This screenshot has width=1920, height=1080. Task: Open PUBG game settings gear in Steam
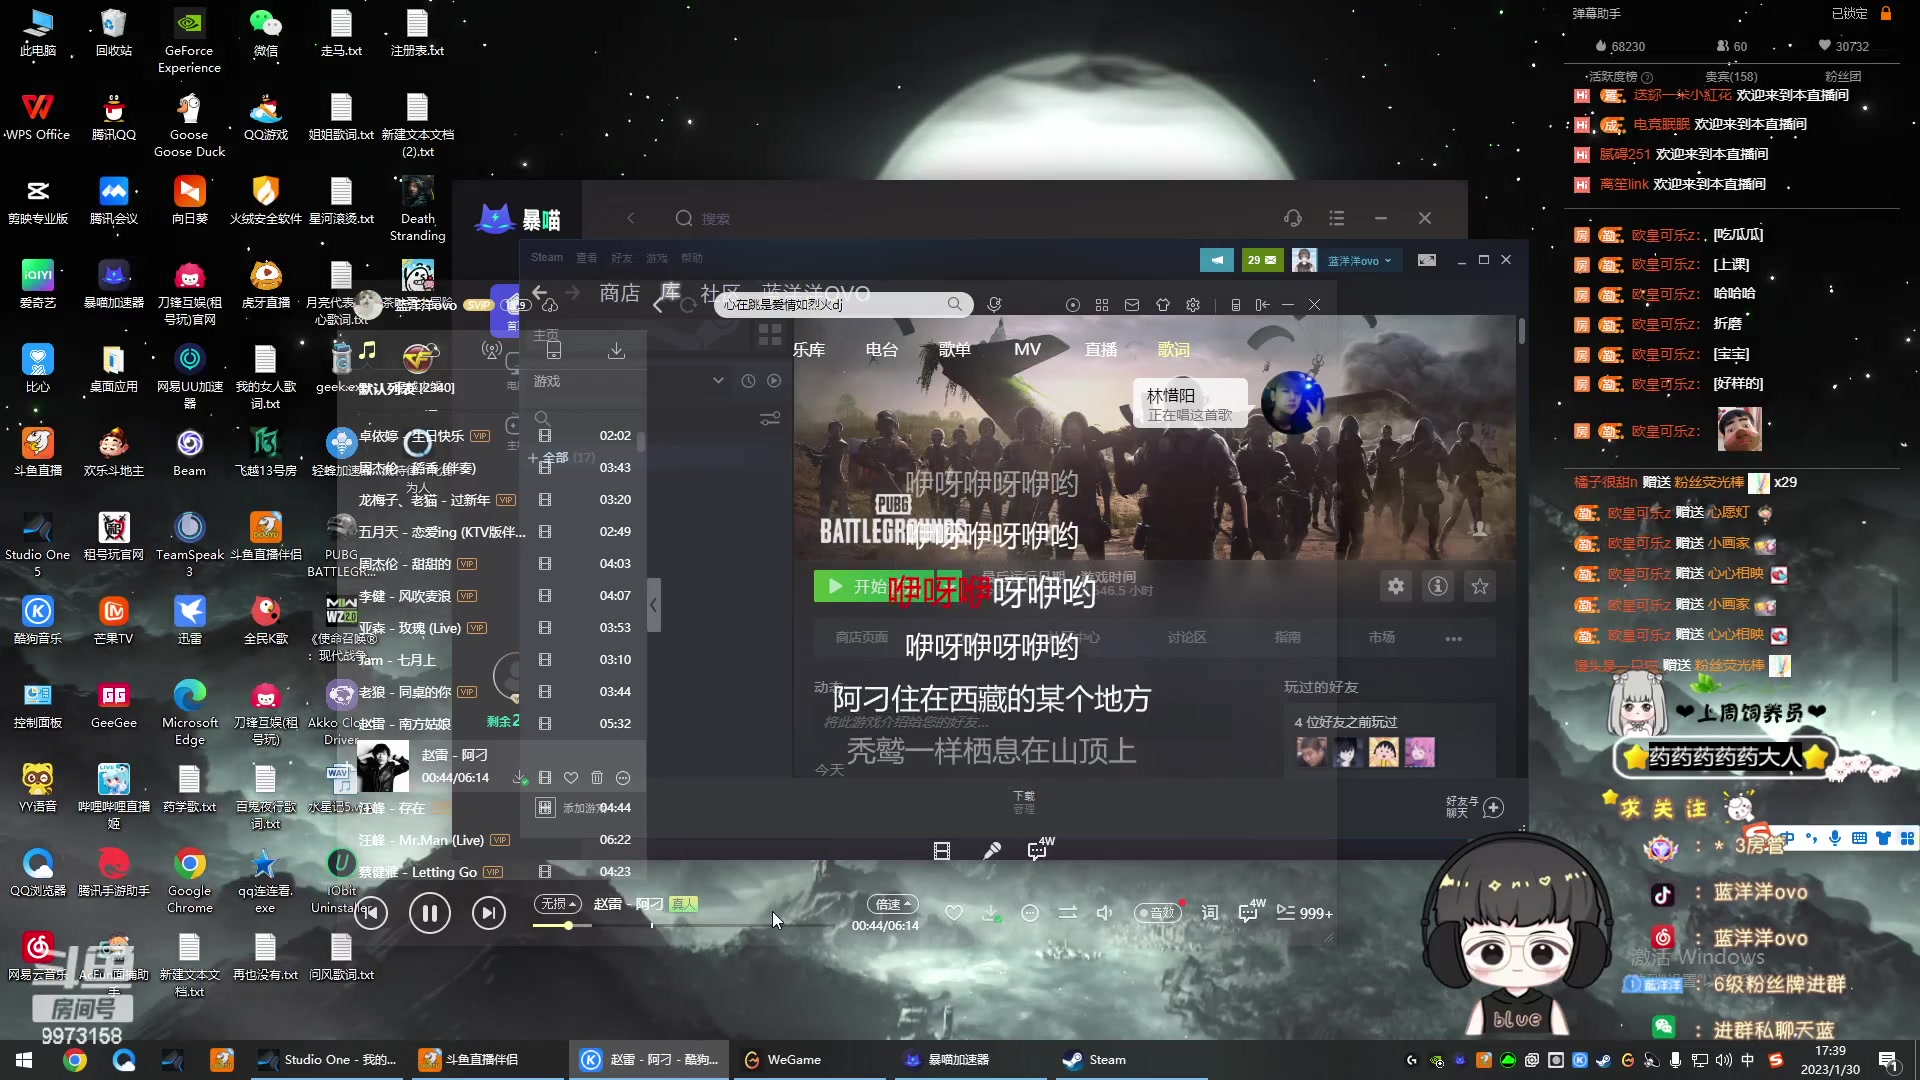1396,587
